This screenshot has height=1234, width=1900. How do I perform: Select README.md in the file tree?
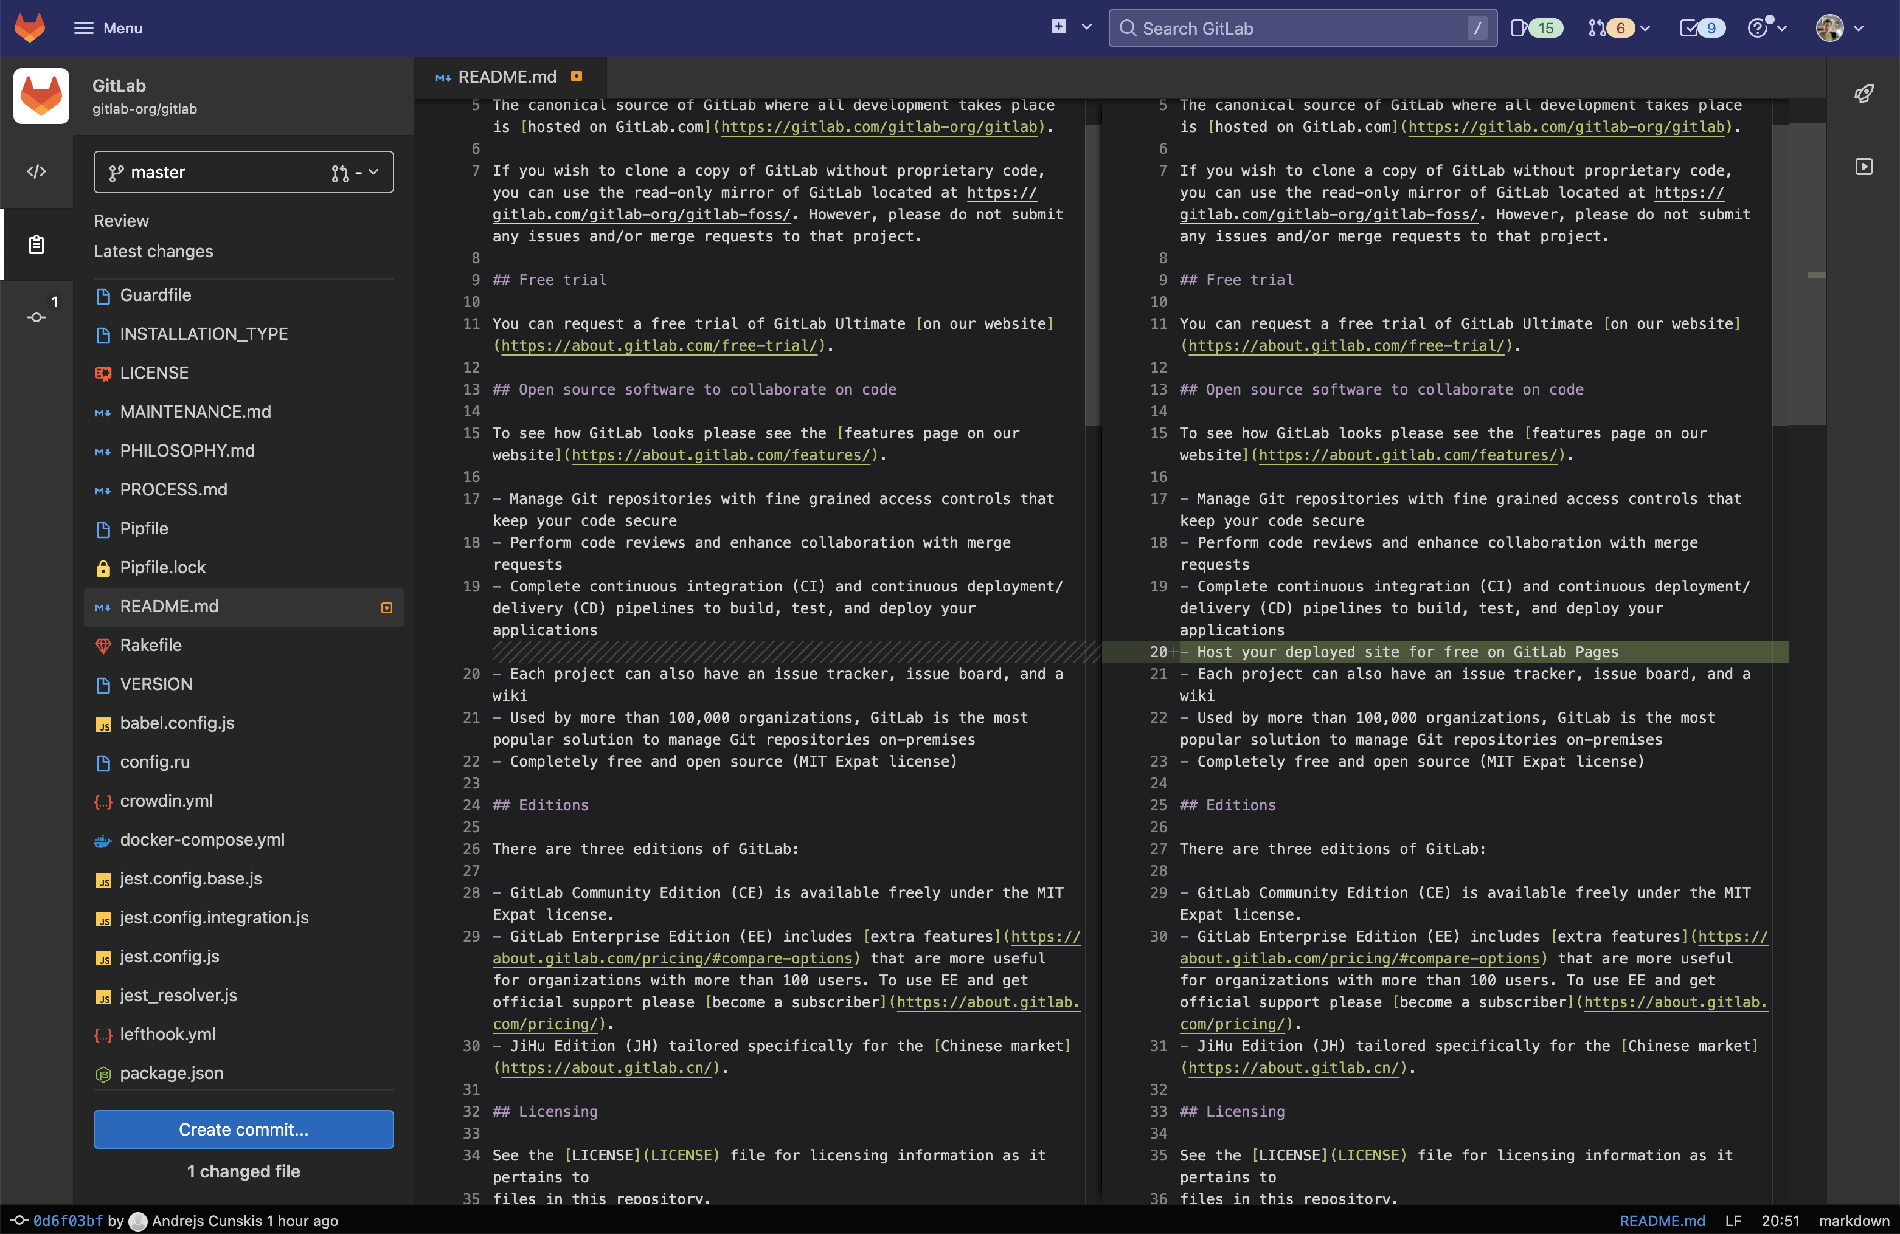click(x=244, y=606)
